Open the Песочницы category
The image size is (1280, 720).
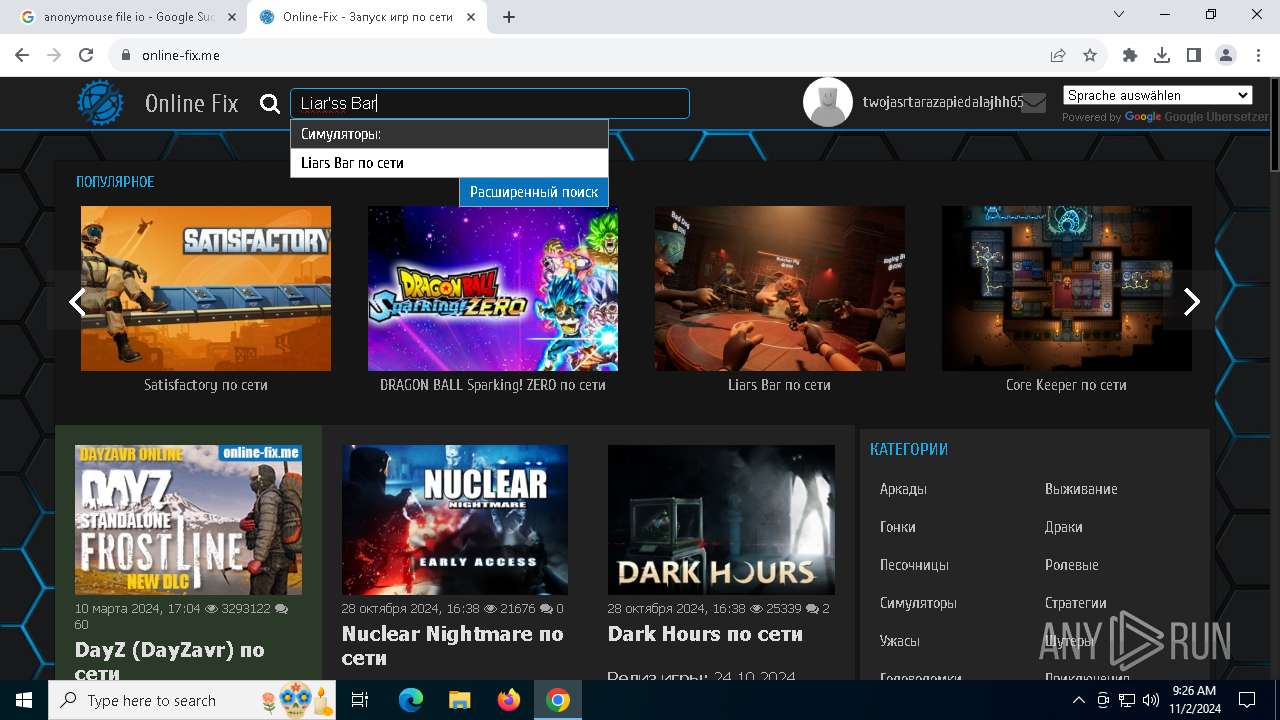click(x=914, y=565)
